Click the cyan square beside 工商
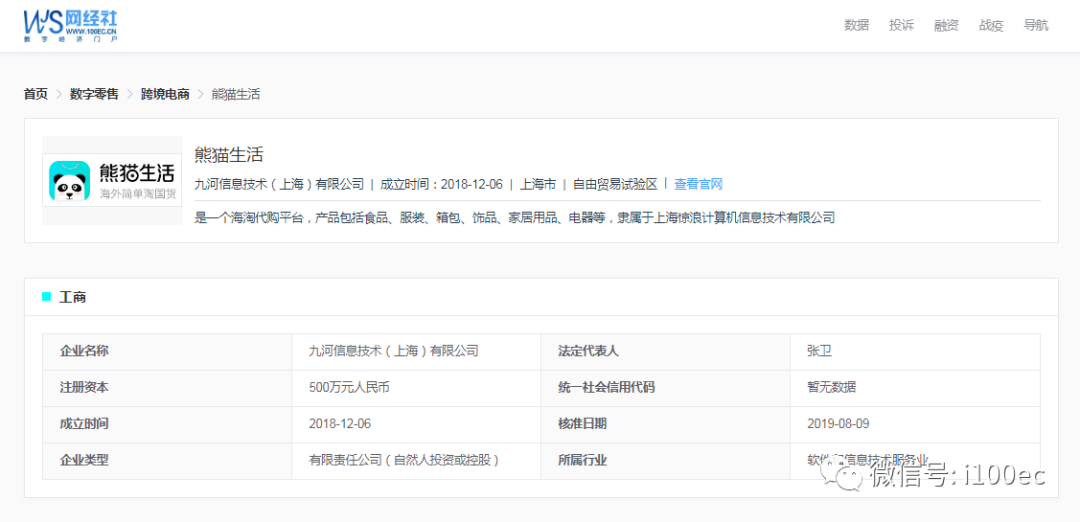 click(x=46, y=297)
